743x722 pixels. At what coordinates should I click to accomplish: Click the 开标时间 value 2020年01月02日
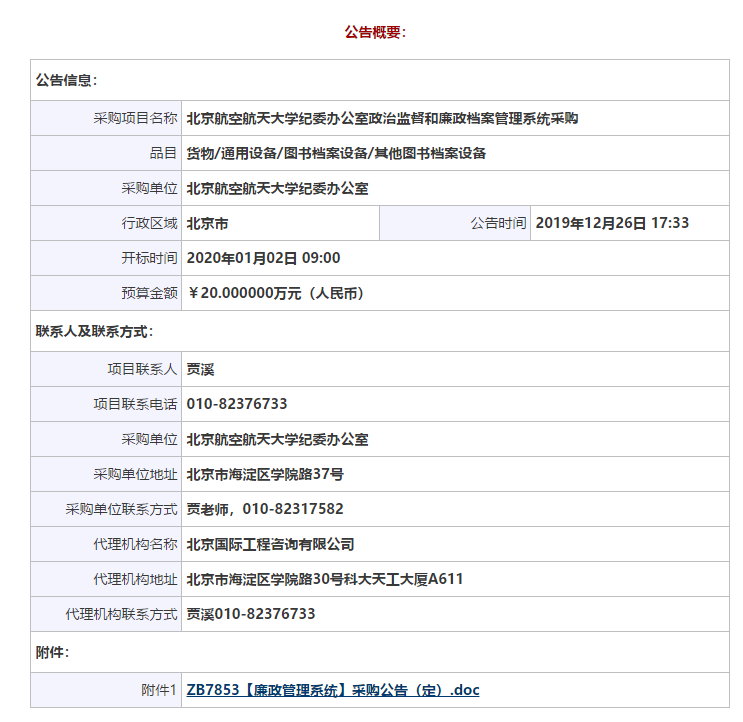coord(264,258)
